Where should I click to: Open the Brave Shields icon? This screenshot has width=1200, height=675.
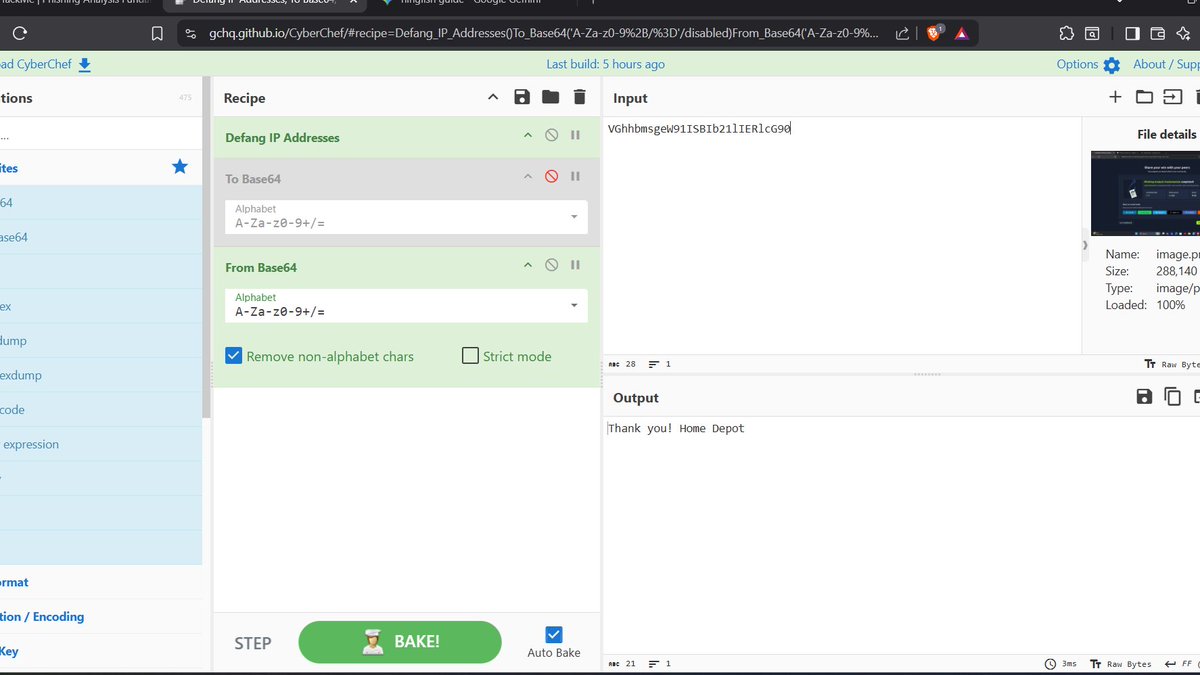tap(933, 33)
